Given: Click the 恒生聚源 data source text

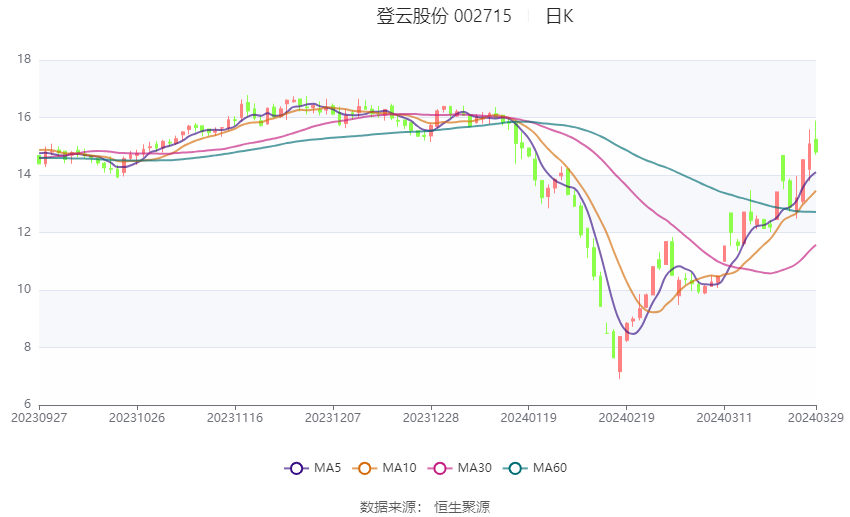Looking at the screenshot, I should 462,507.
